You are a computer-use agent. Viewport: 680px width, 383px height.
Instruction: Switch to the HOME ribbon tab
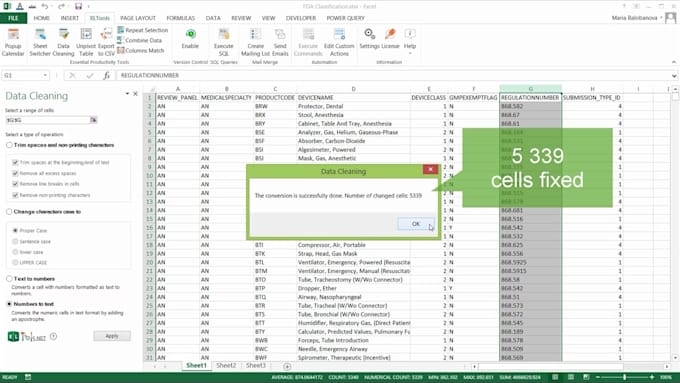[x=42, y=18]
